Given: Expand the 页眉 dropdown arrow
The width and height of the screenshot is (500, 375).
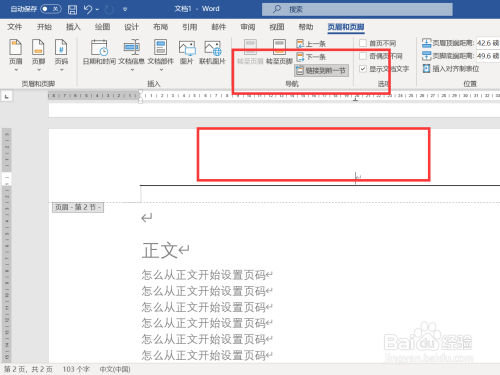Looking at the screenshot, I should 16,70.
